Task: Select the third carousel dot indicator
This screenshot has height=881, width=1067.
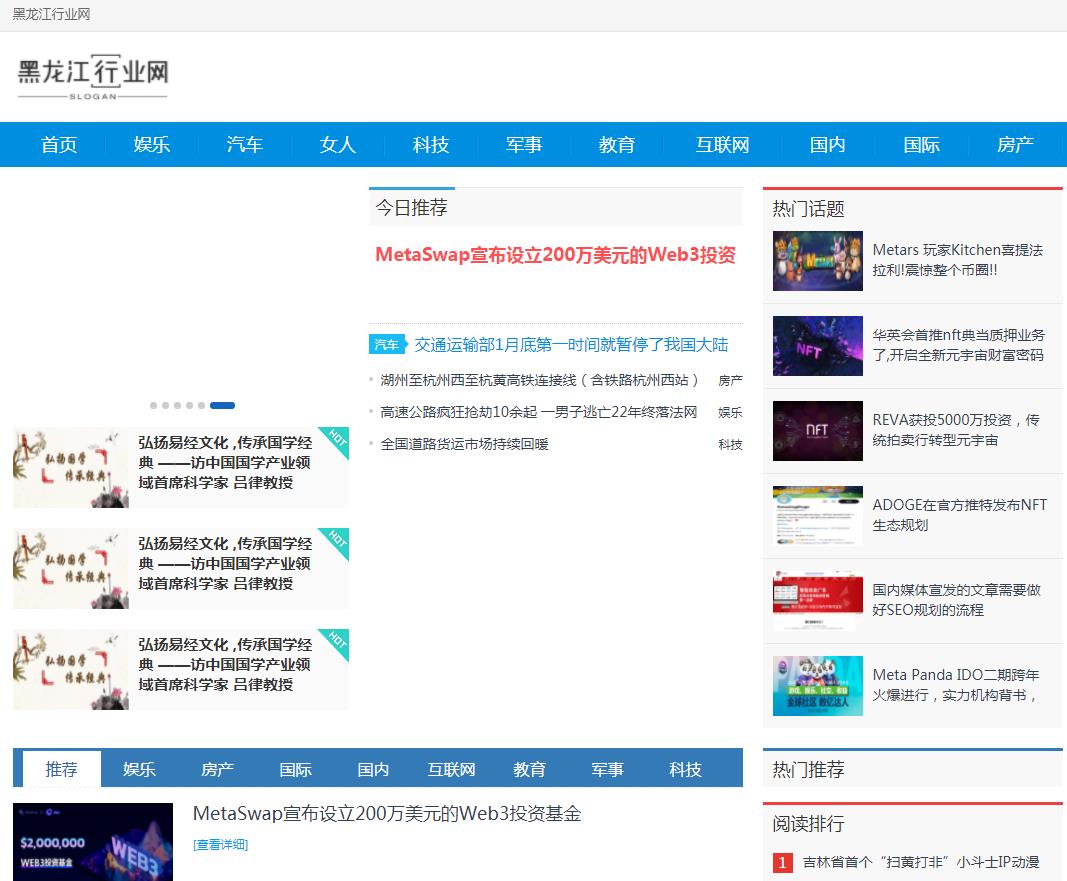Action: (x=178, y=405)
